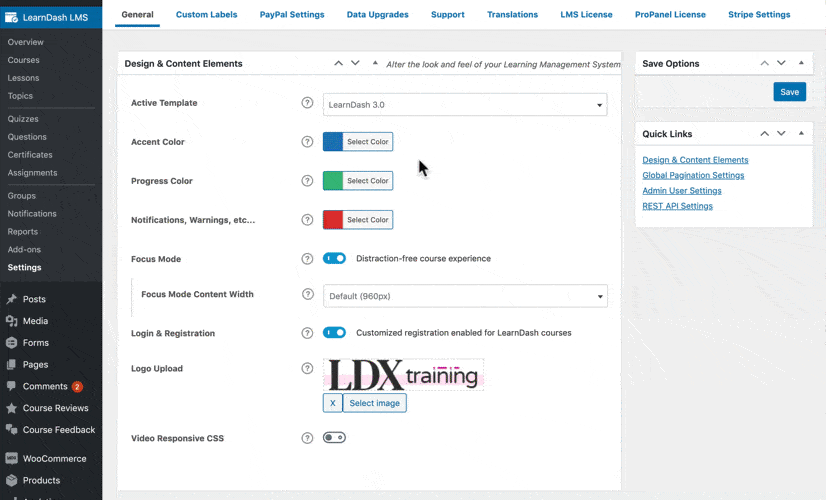Click Select image button for logo

click(x=375, y=403)
